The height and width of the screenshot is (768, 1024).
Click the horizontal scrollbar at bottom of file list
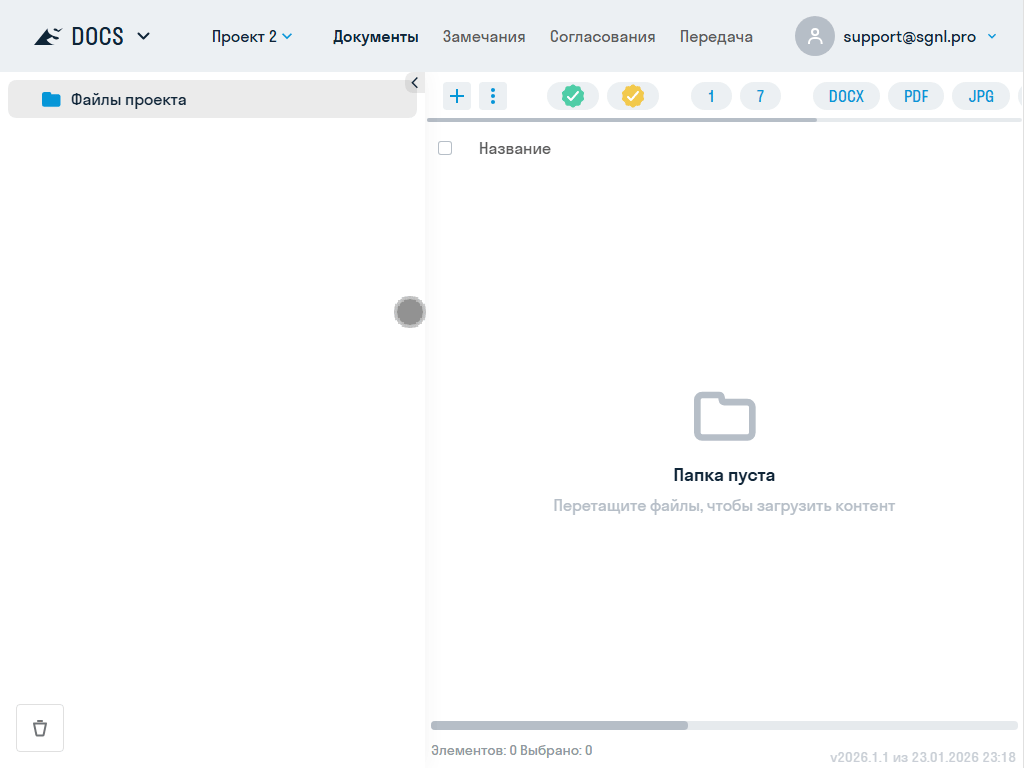pos(560,725)
